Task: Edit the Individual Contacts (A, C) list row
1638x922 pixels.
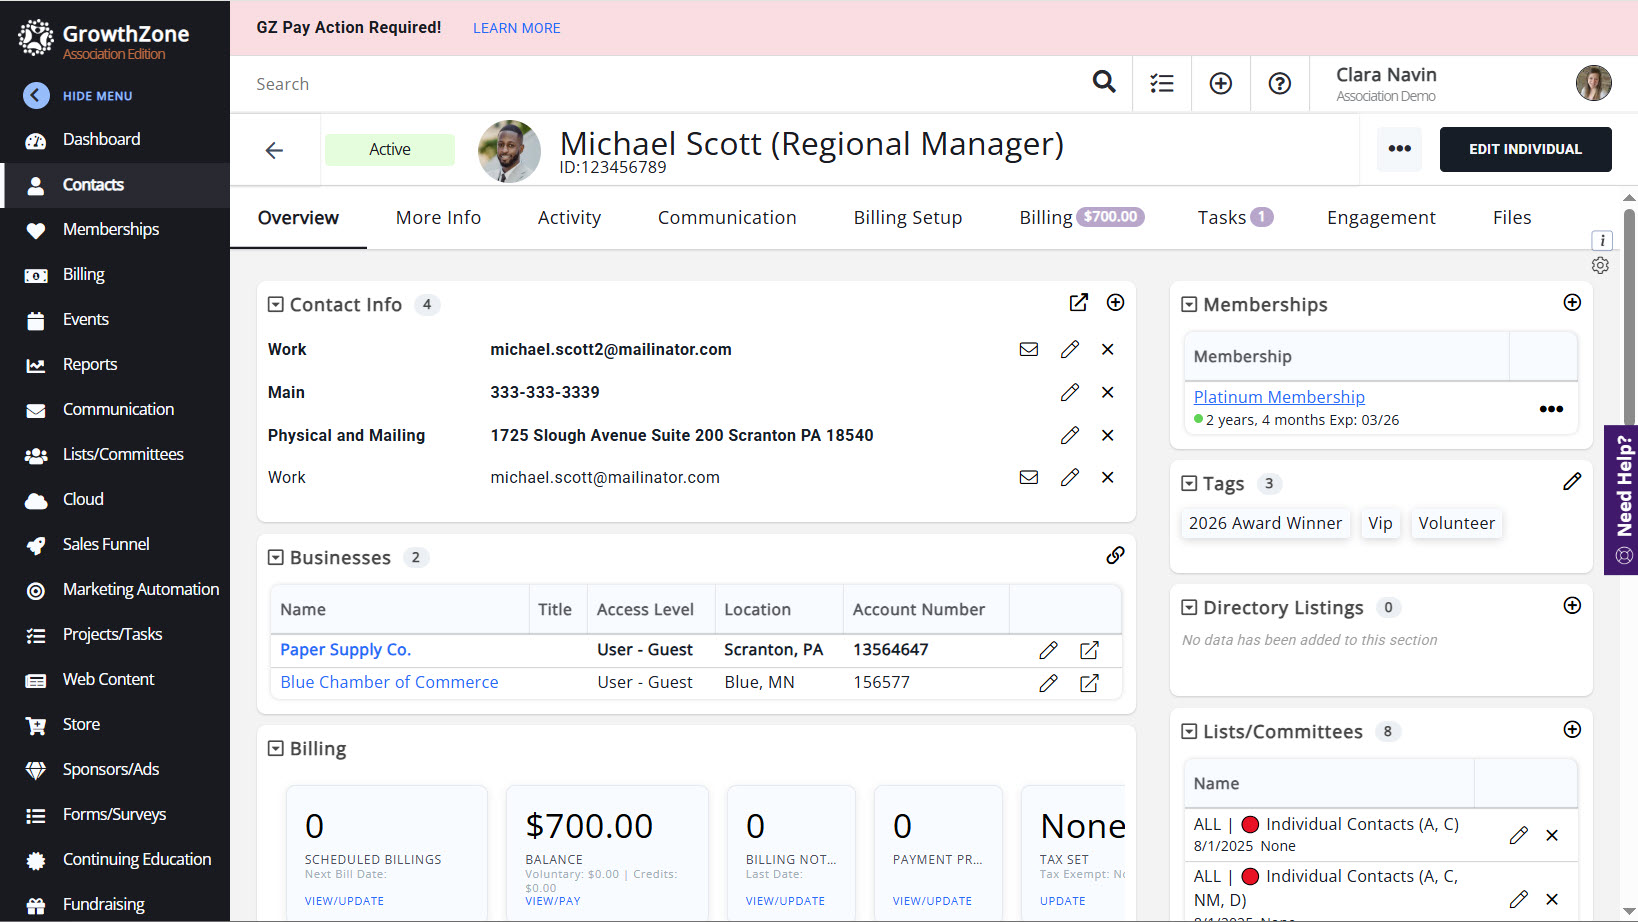Action: [1518, 835]
